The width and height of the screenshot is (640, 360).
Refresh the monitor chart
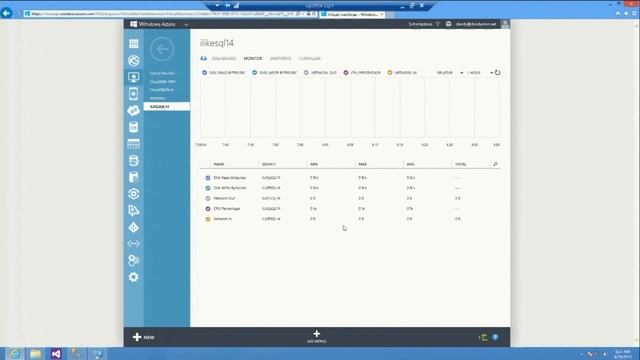[x=497, y=73]
